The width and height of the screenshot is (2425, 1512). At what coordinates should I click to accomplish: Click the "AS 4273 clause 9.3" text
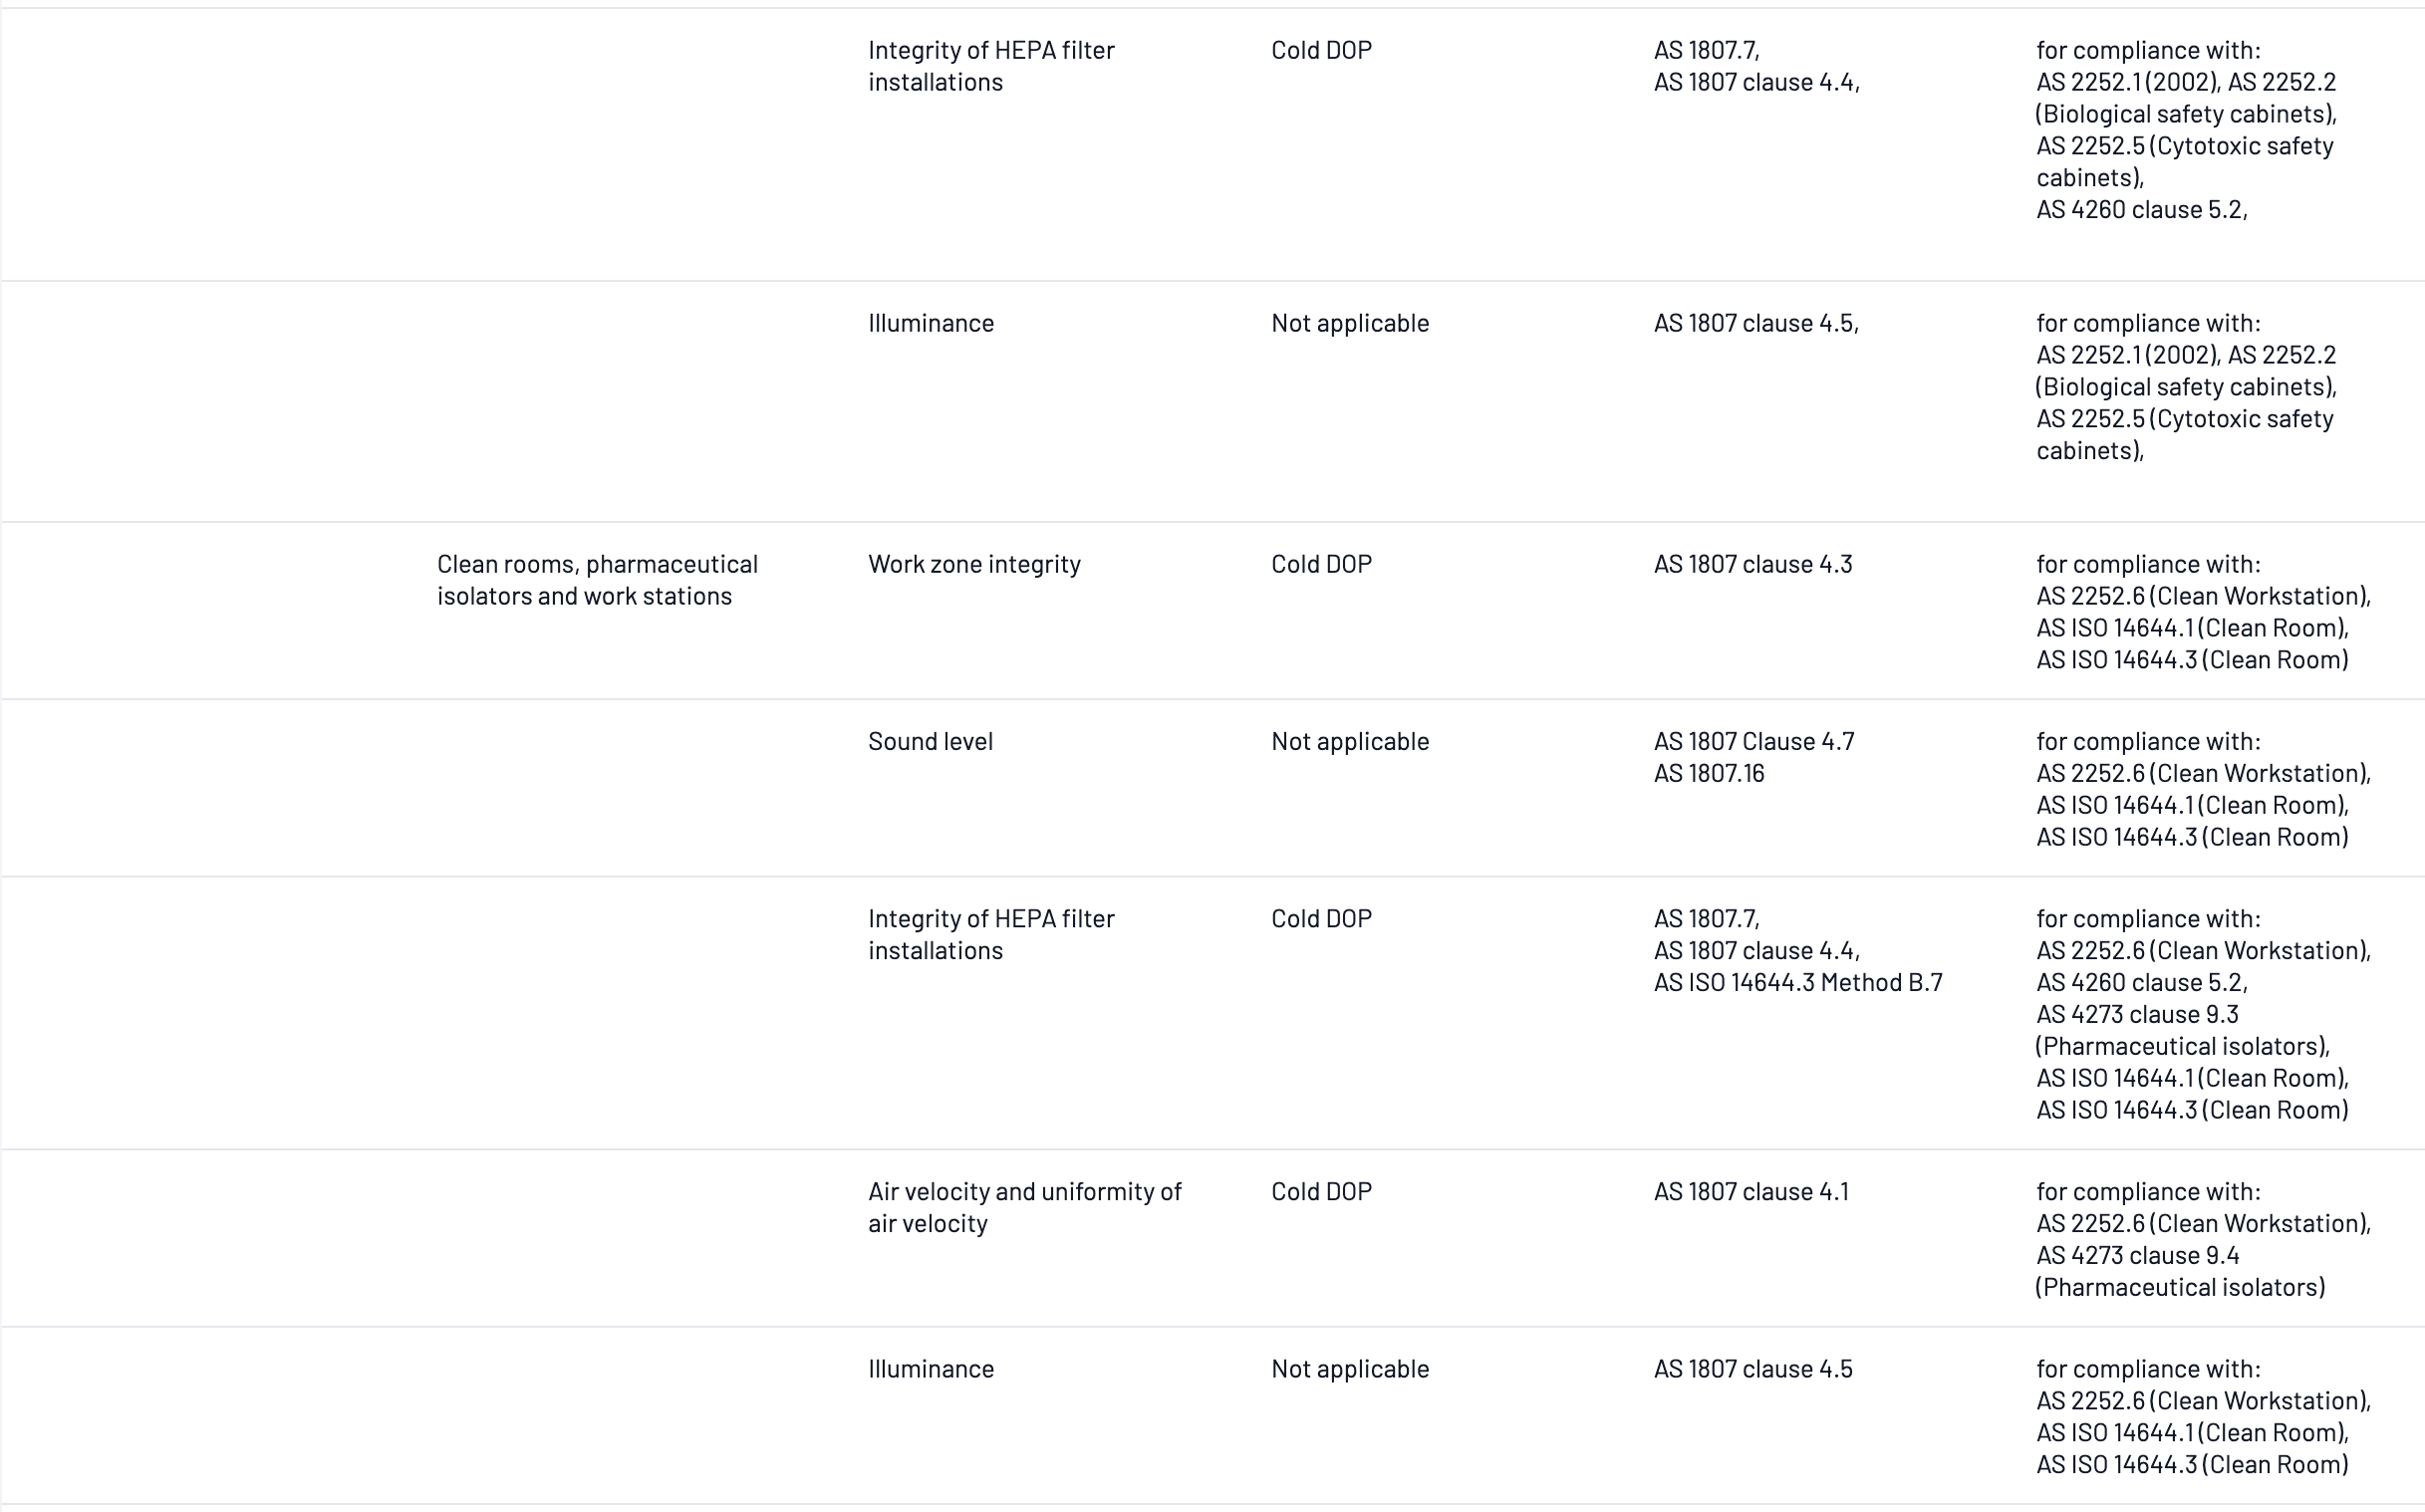[x=2137, y=1014]
